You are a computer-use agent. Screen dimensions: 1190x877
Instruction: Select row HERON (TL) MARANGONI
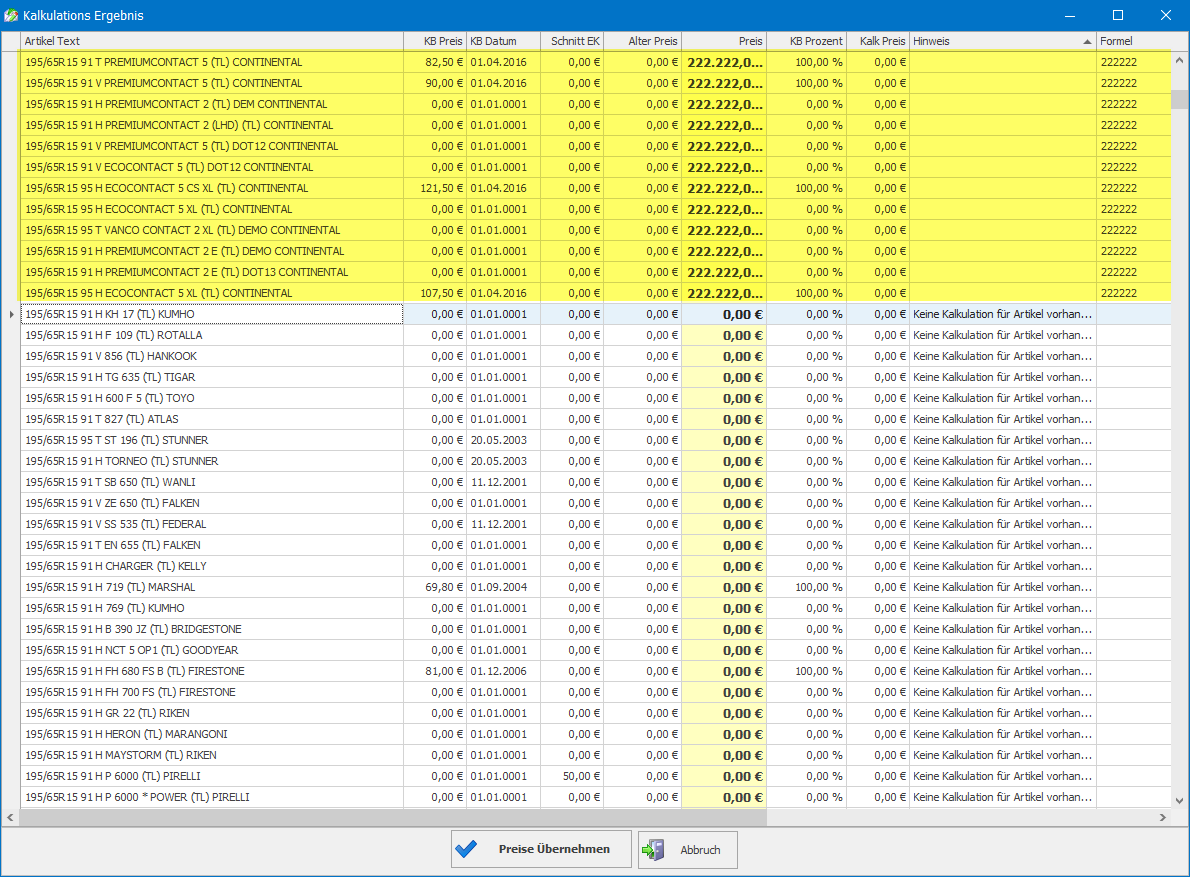point(596,734)
